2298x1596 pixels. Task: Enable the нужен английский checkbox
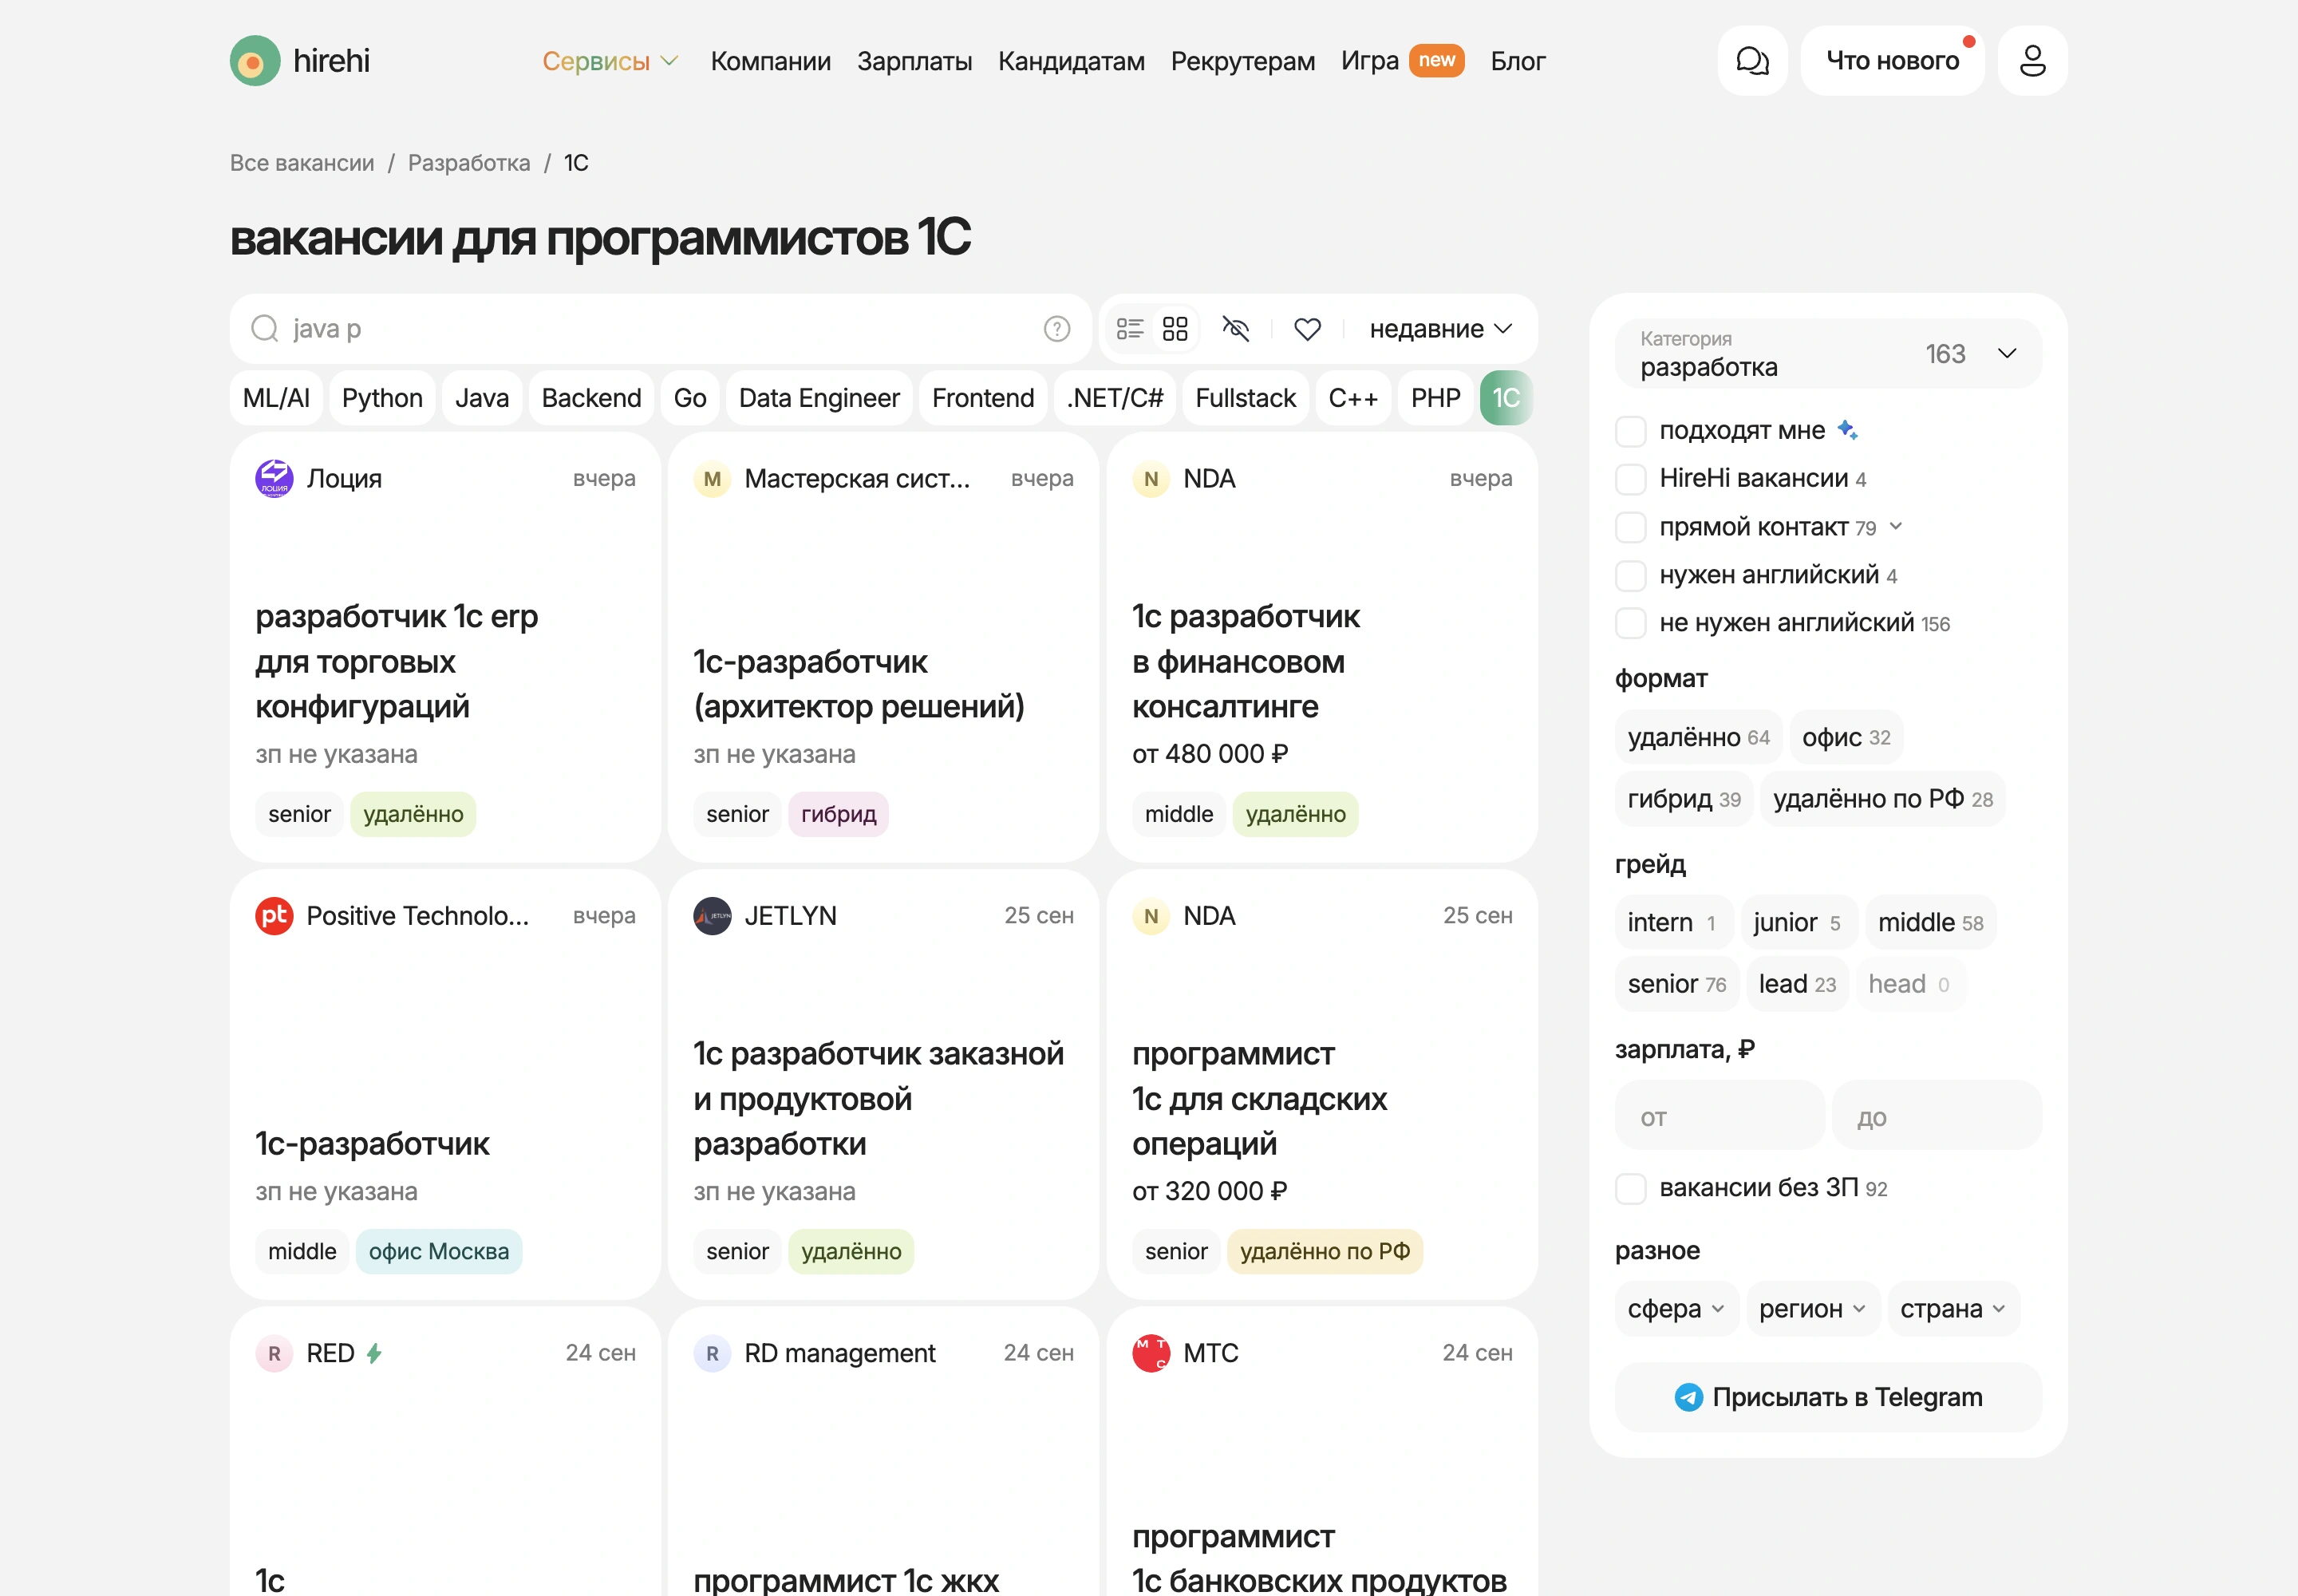(1630, 575)
